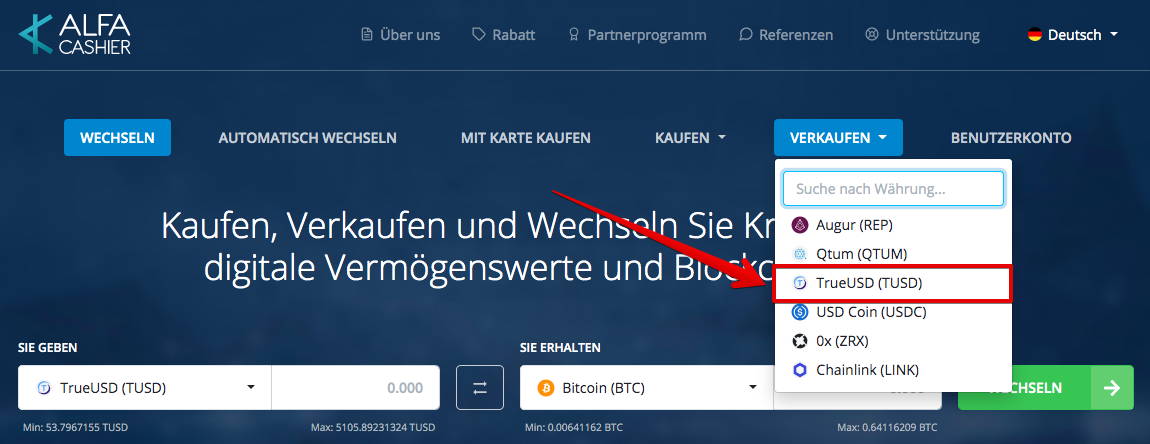1150x444 pixels.
Task: Open the Deutsch language dropdown
Action: click(x=1073, y=34)
